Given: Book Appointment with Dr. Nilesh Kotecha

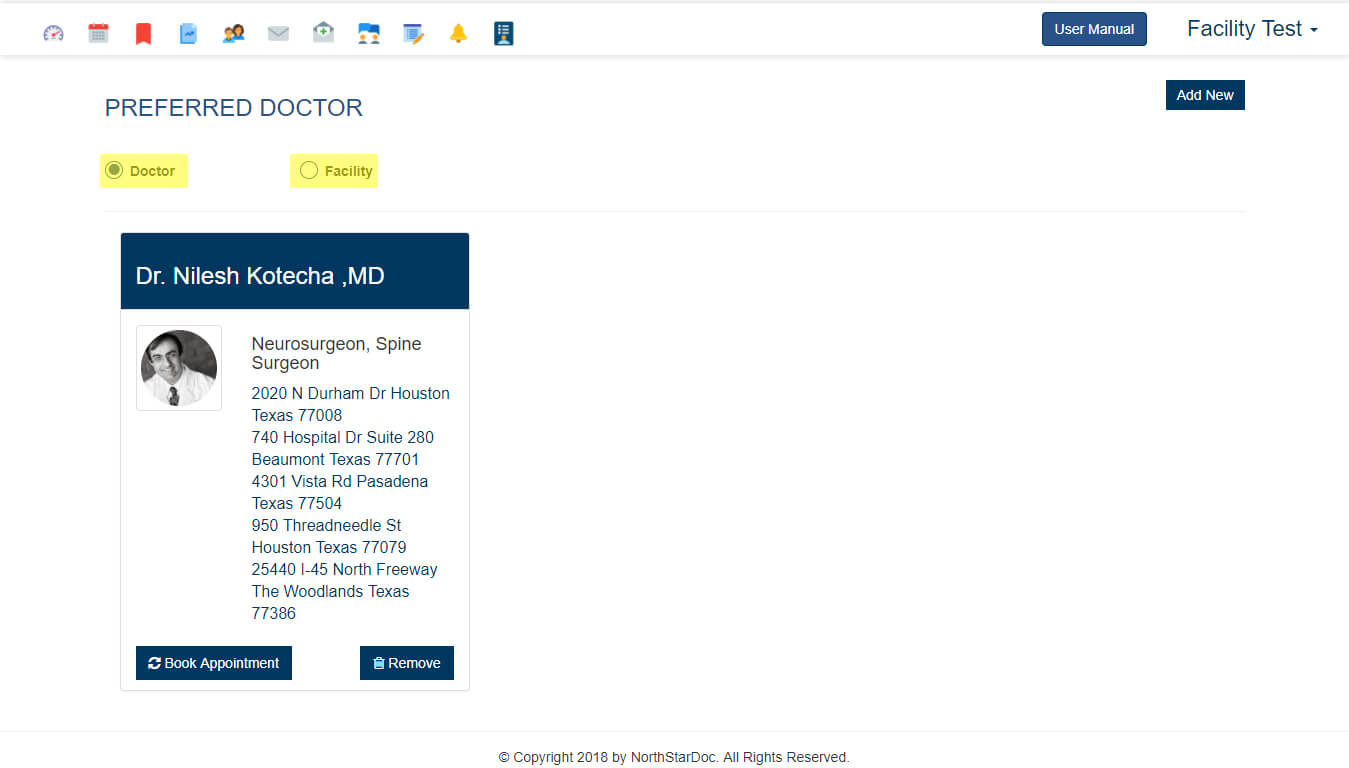Looking at the screenshot, I should [213, 663].
